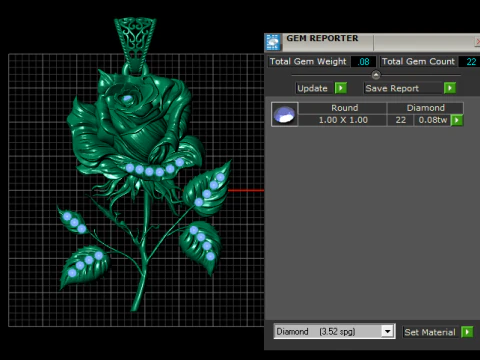
Task: Click the 0.08tw weight cell
Action: [432, 120]
